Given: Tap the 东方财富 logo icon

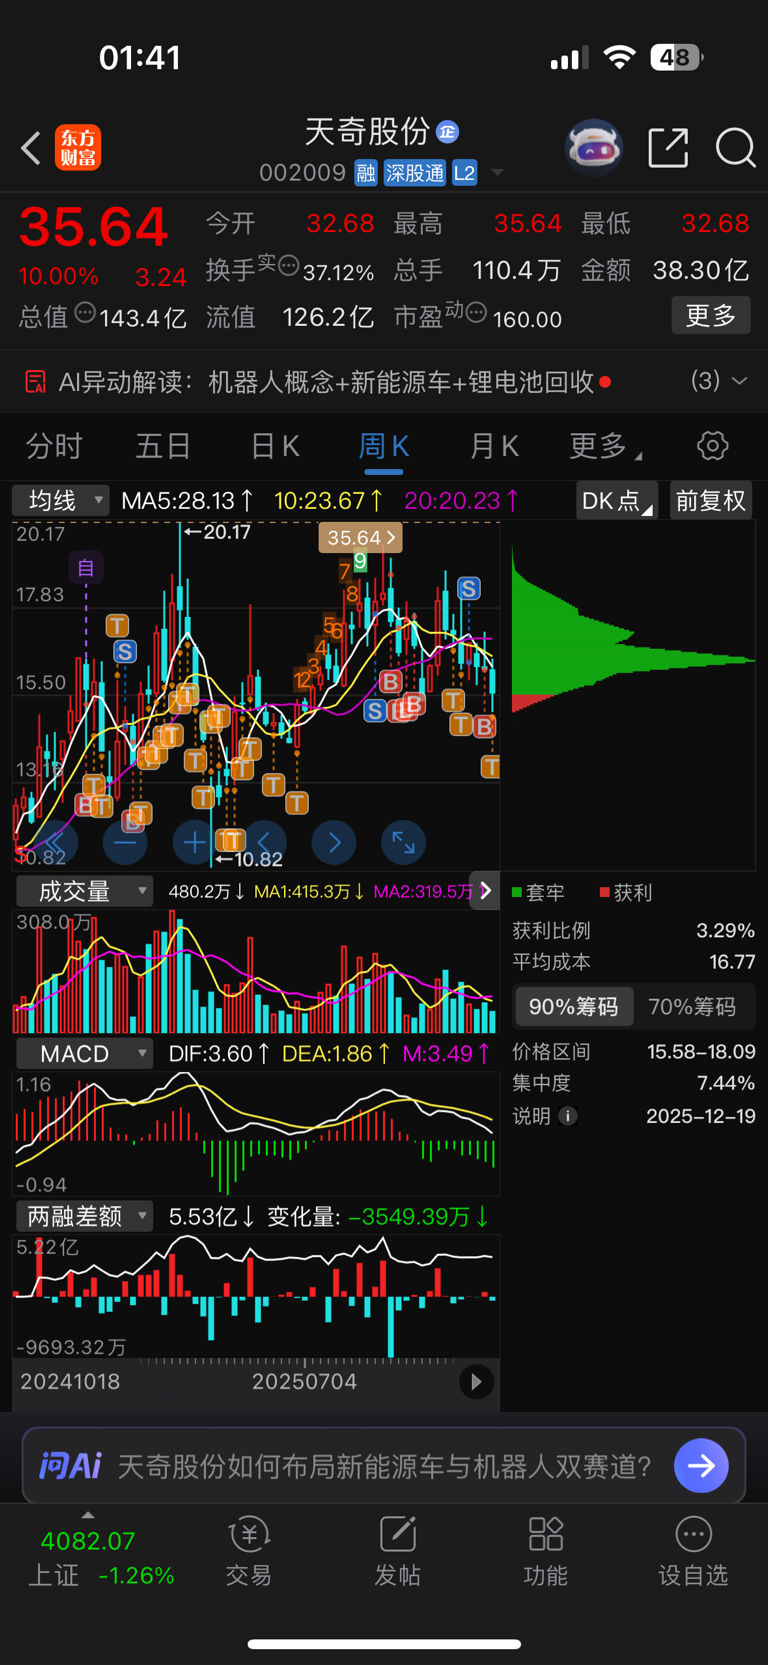Looking at the screenshot, I should 78,148.
